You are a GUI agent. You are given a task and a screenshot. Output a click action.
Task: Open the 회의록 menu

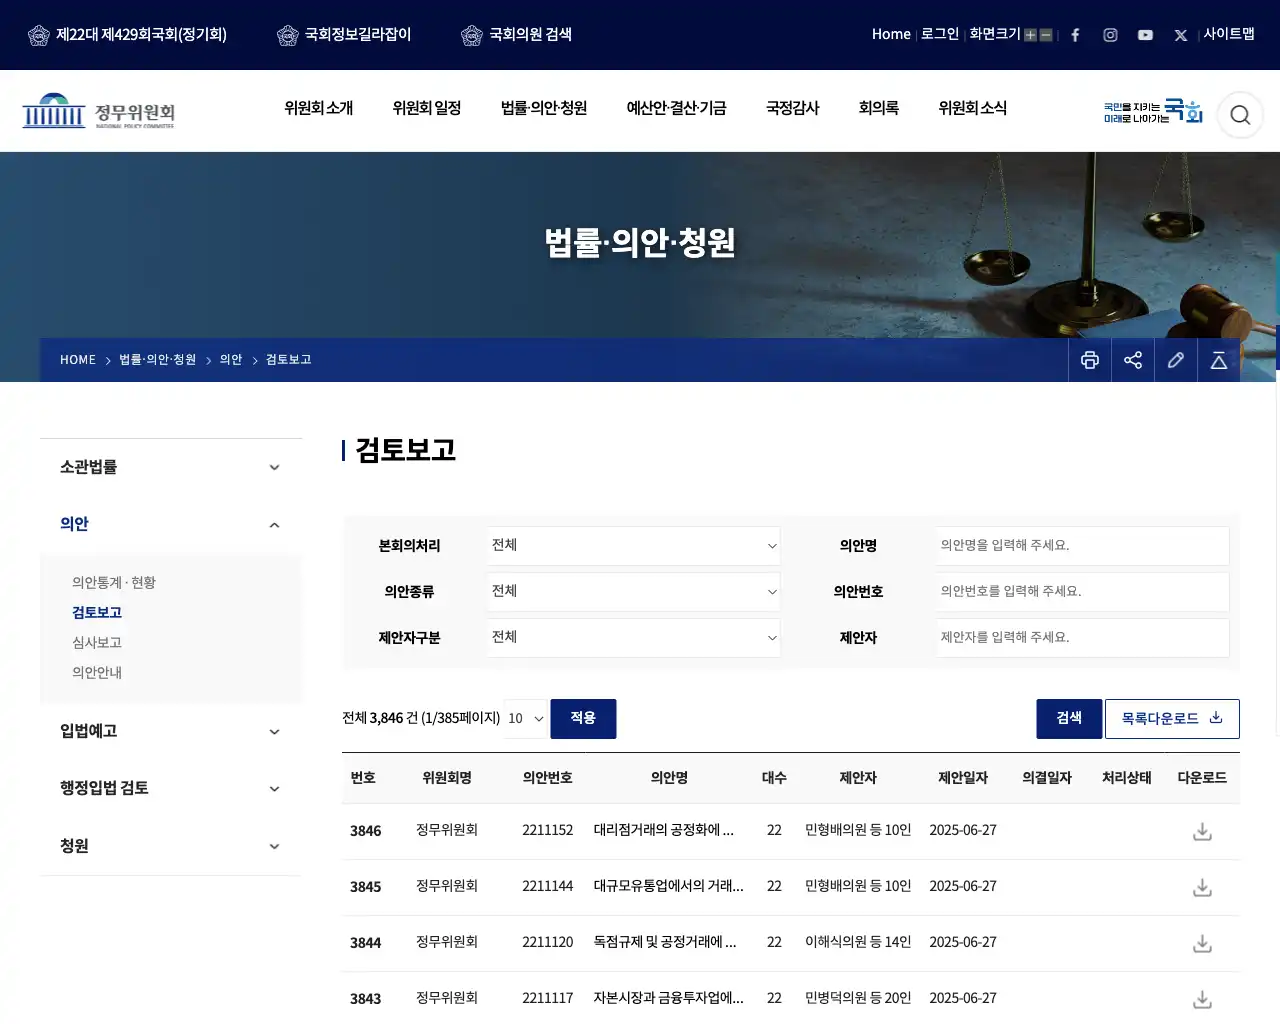(879, 108)
